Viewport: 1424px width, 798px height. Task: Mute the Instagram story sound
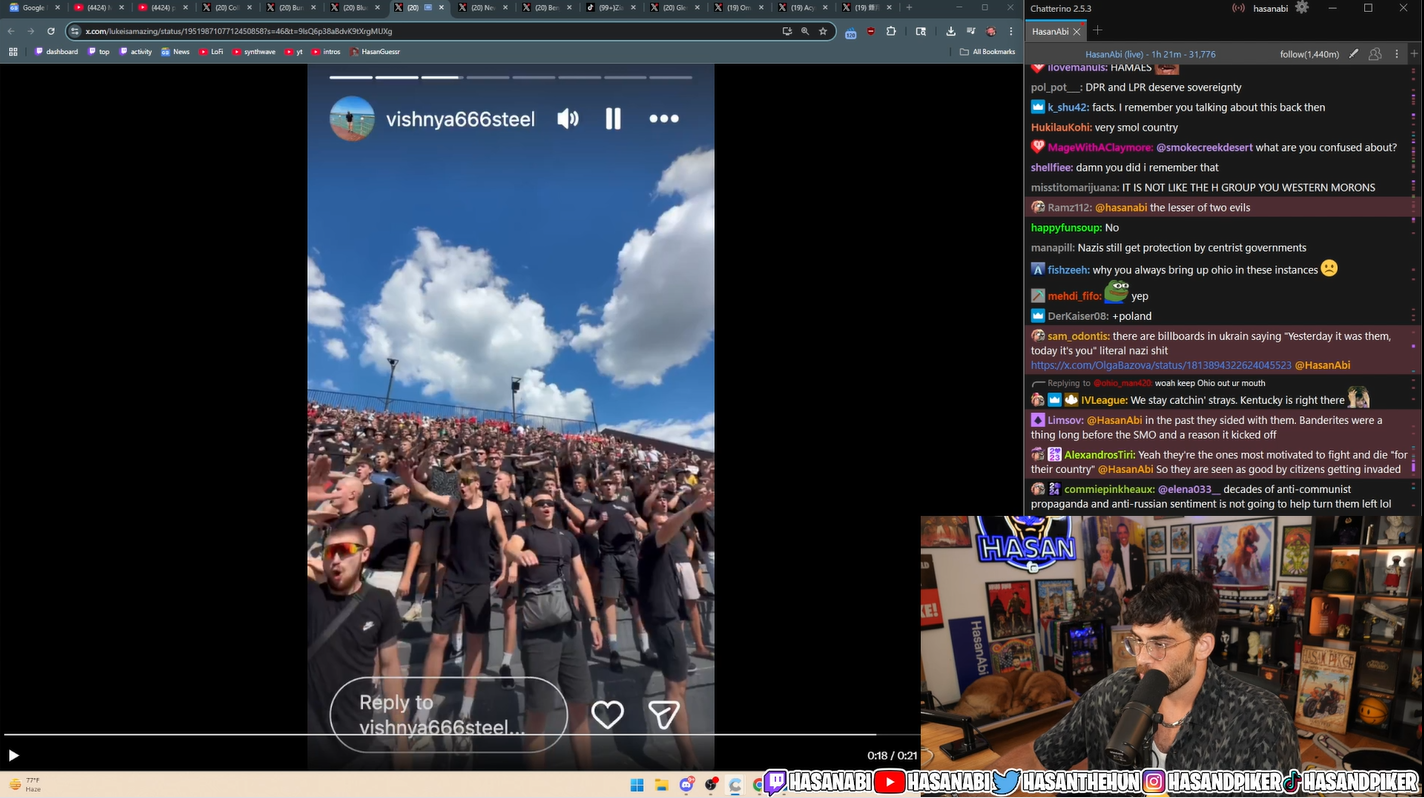(x=568, y=119)
